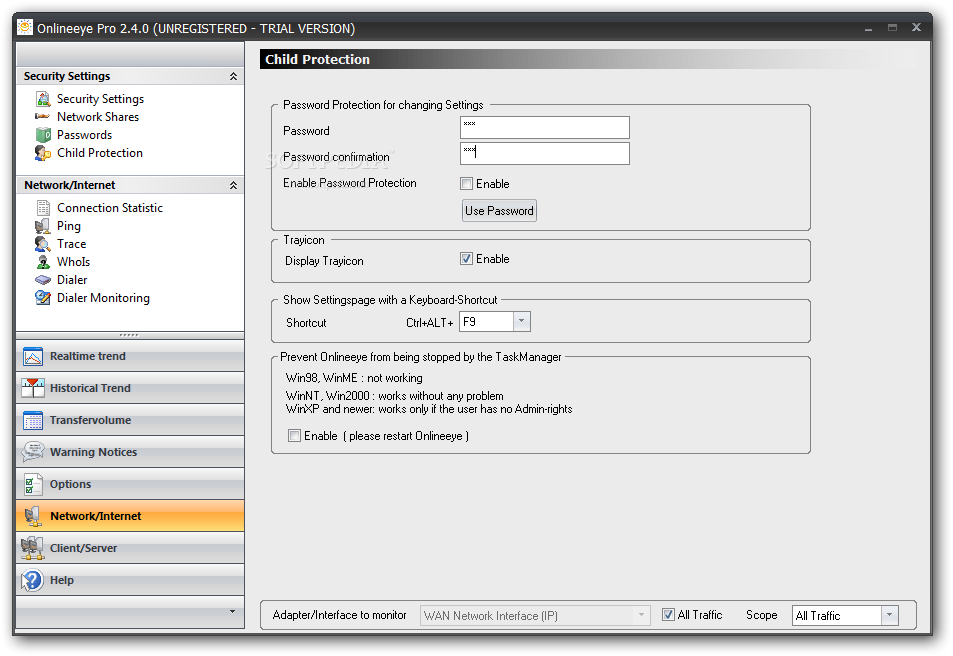Click the Network Shares icon
953x656 pixels.
pos(43,116)
